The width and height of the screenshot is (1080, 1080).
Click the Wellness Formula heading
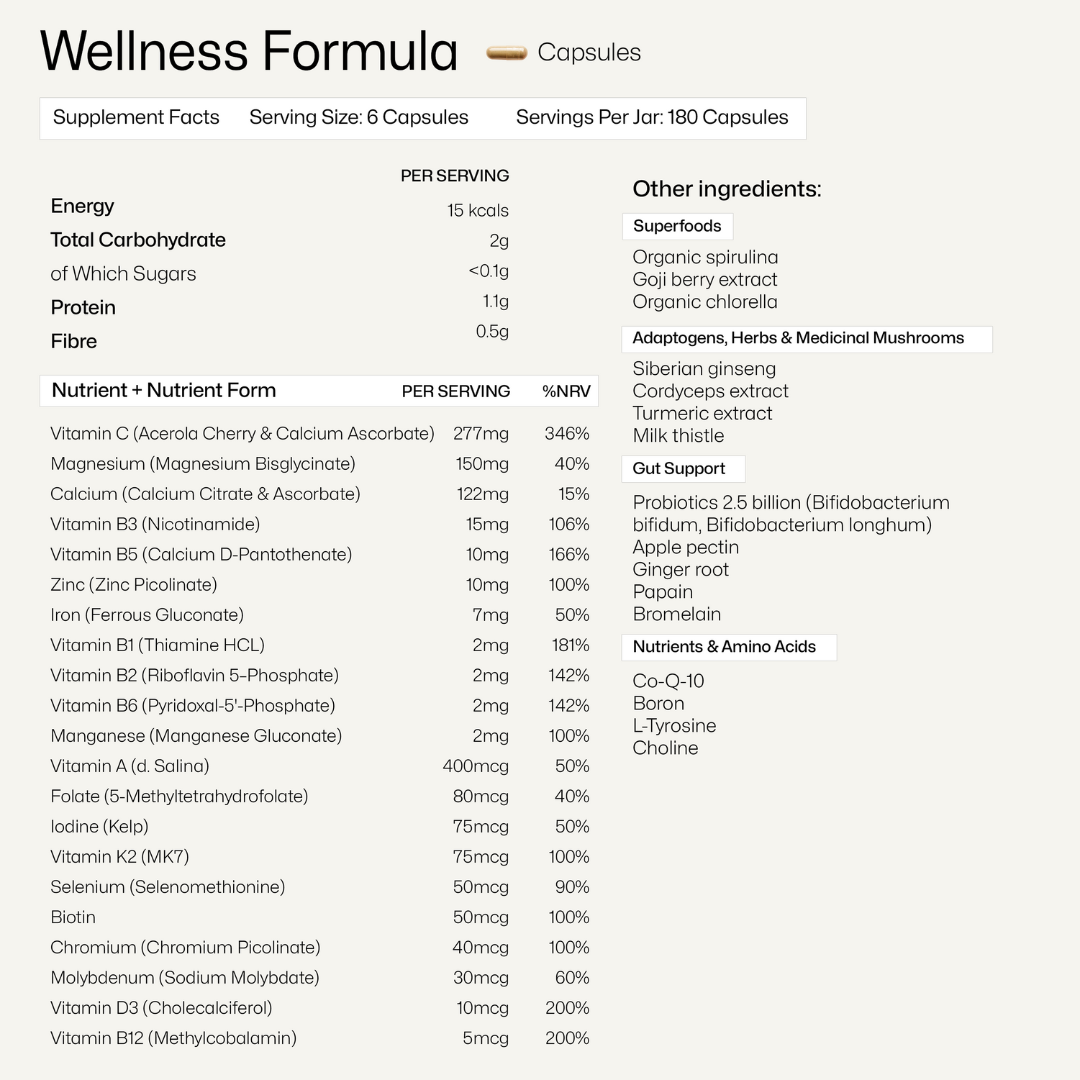coord(249,52)
